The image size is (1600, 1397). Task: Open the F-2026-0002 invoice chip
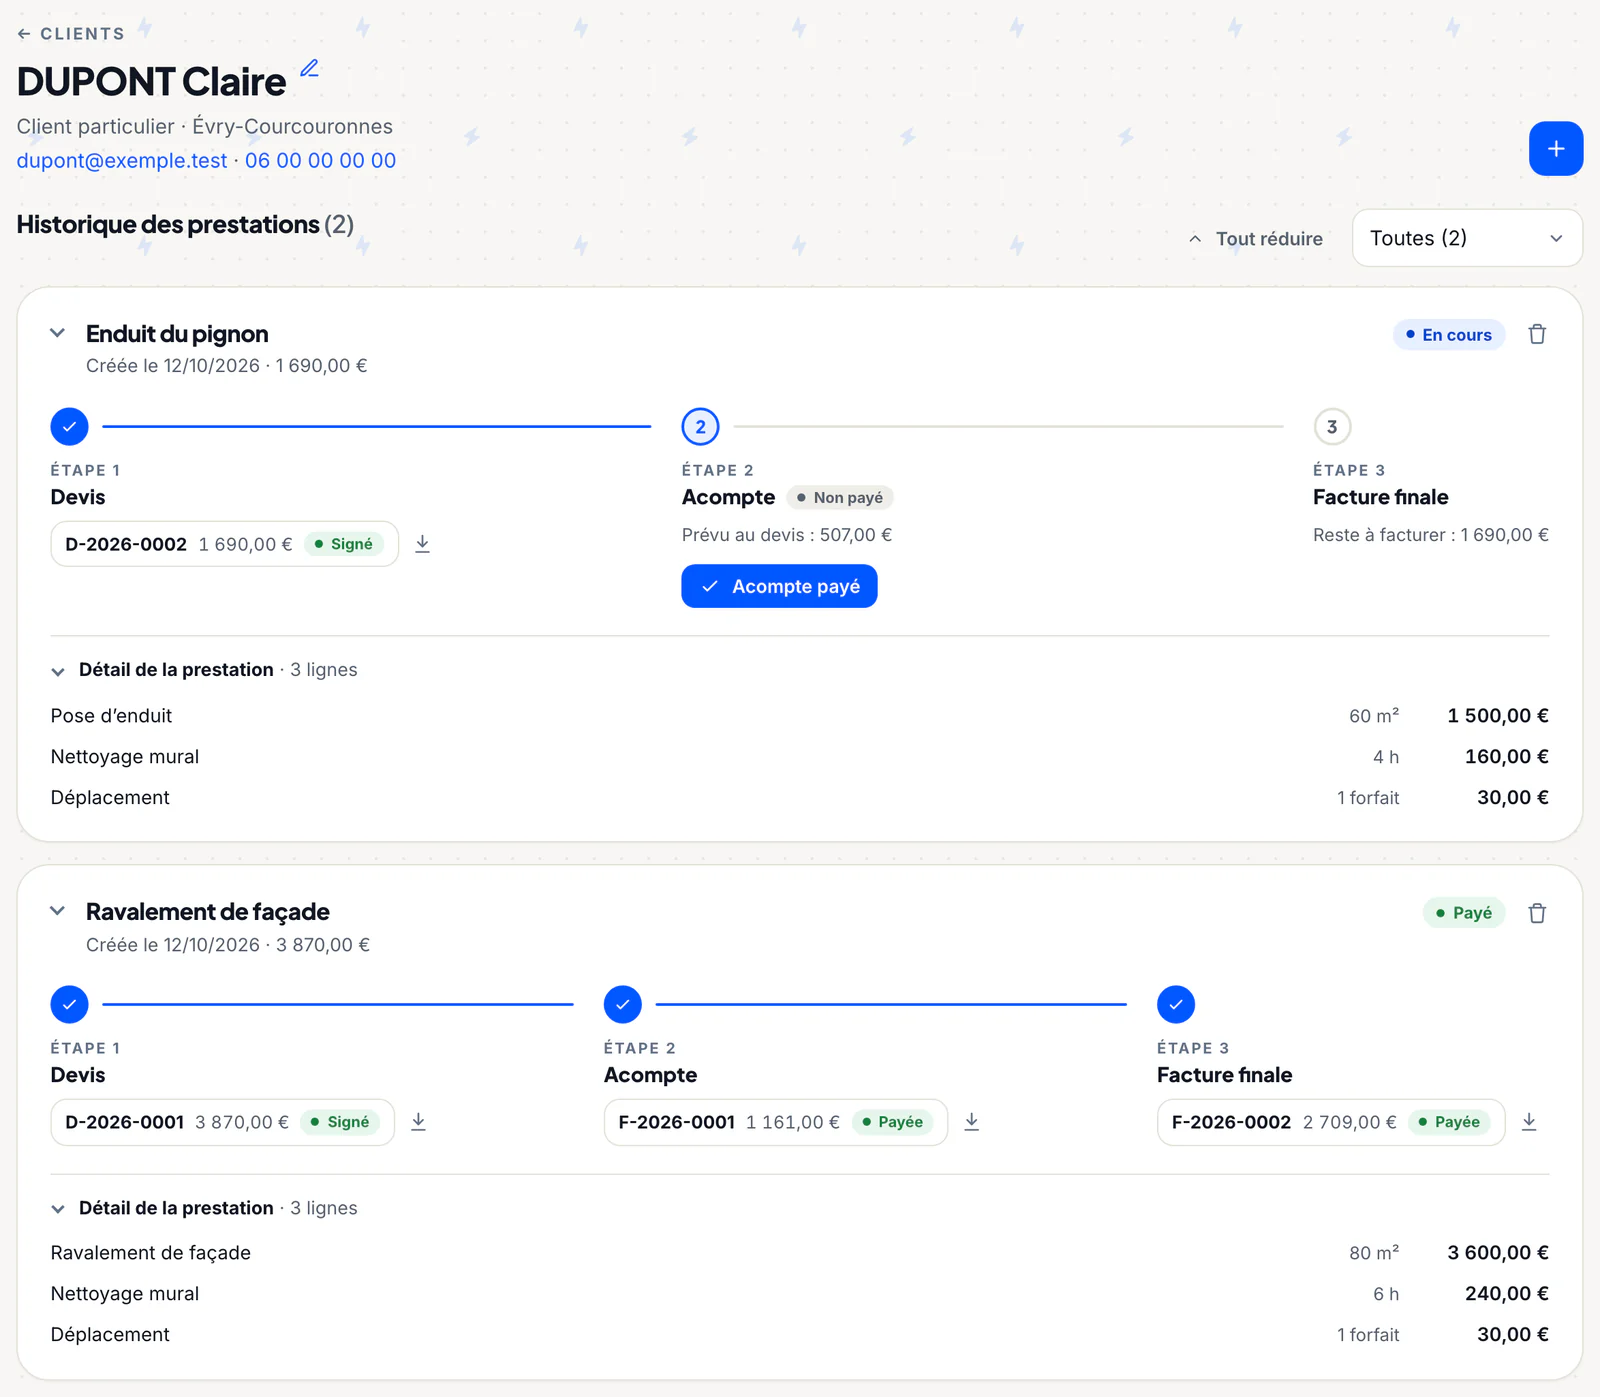(x=1331, y=1122)
